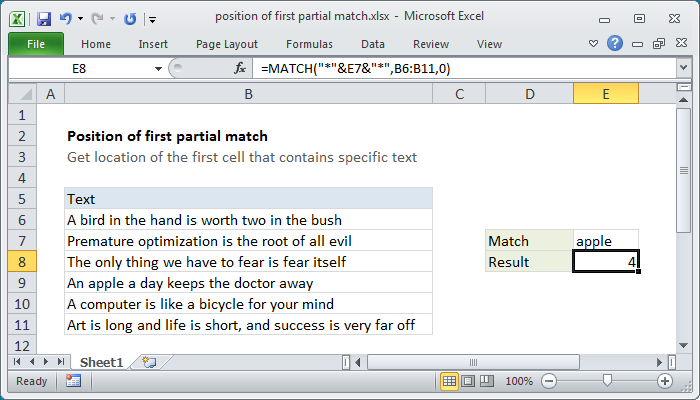This screenshot has width=700, height=400.
Task: Select the 'Match' label cell
Action: [529, 241]
